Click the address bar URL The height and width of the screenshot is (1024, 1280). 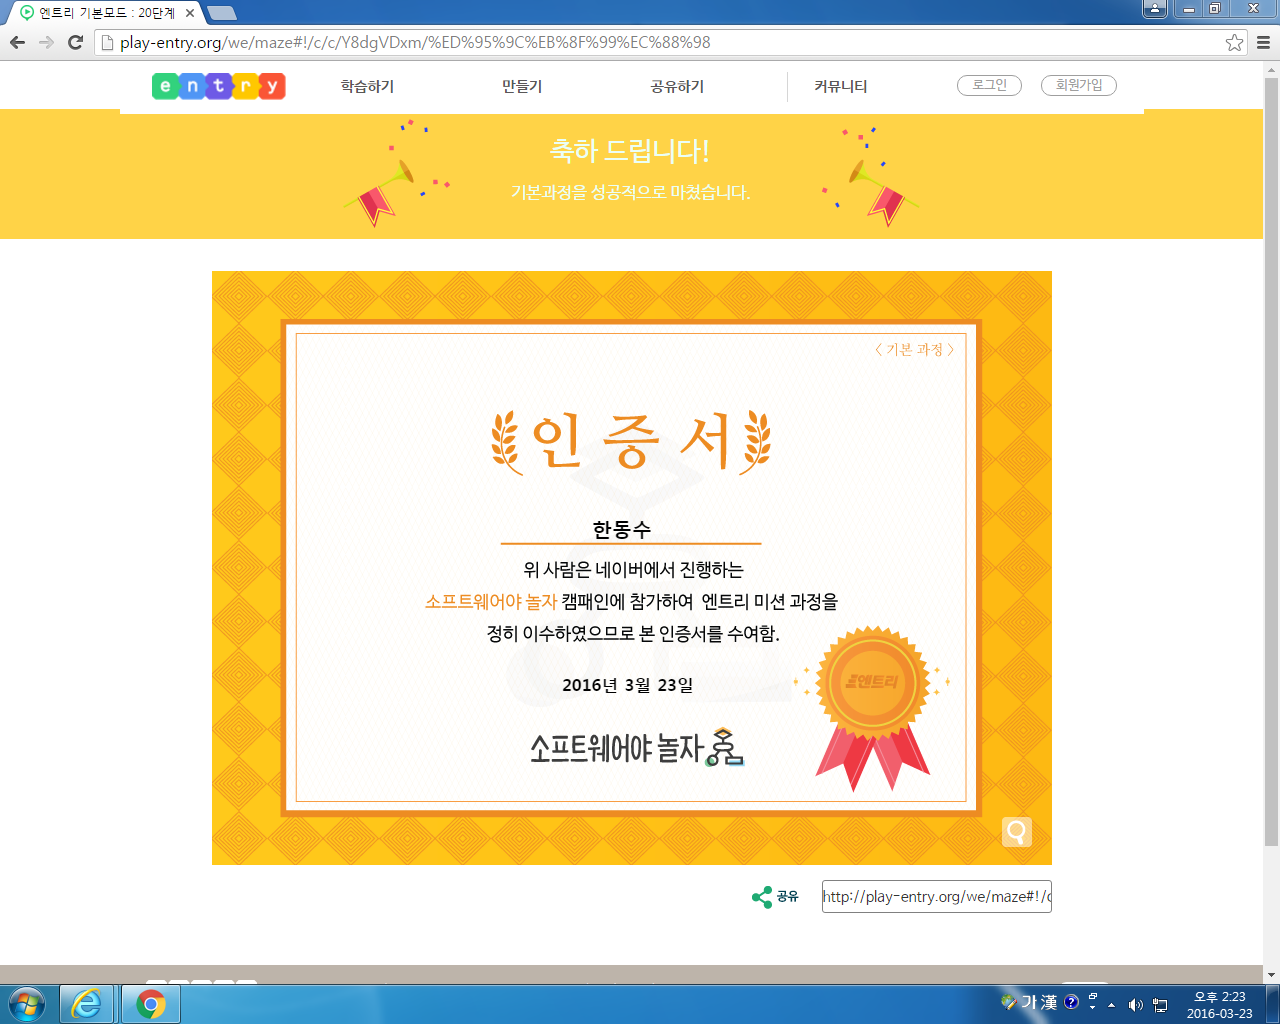coord(415,42)
